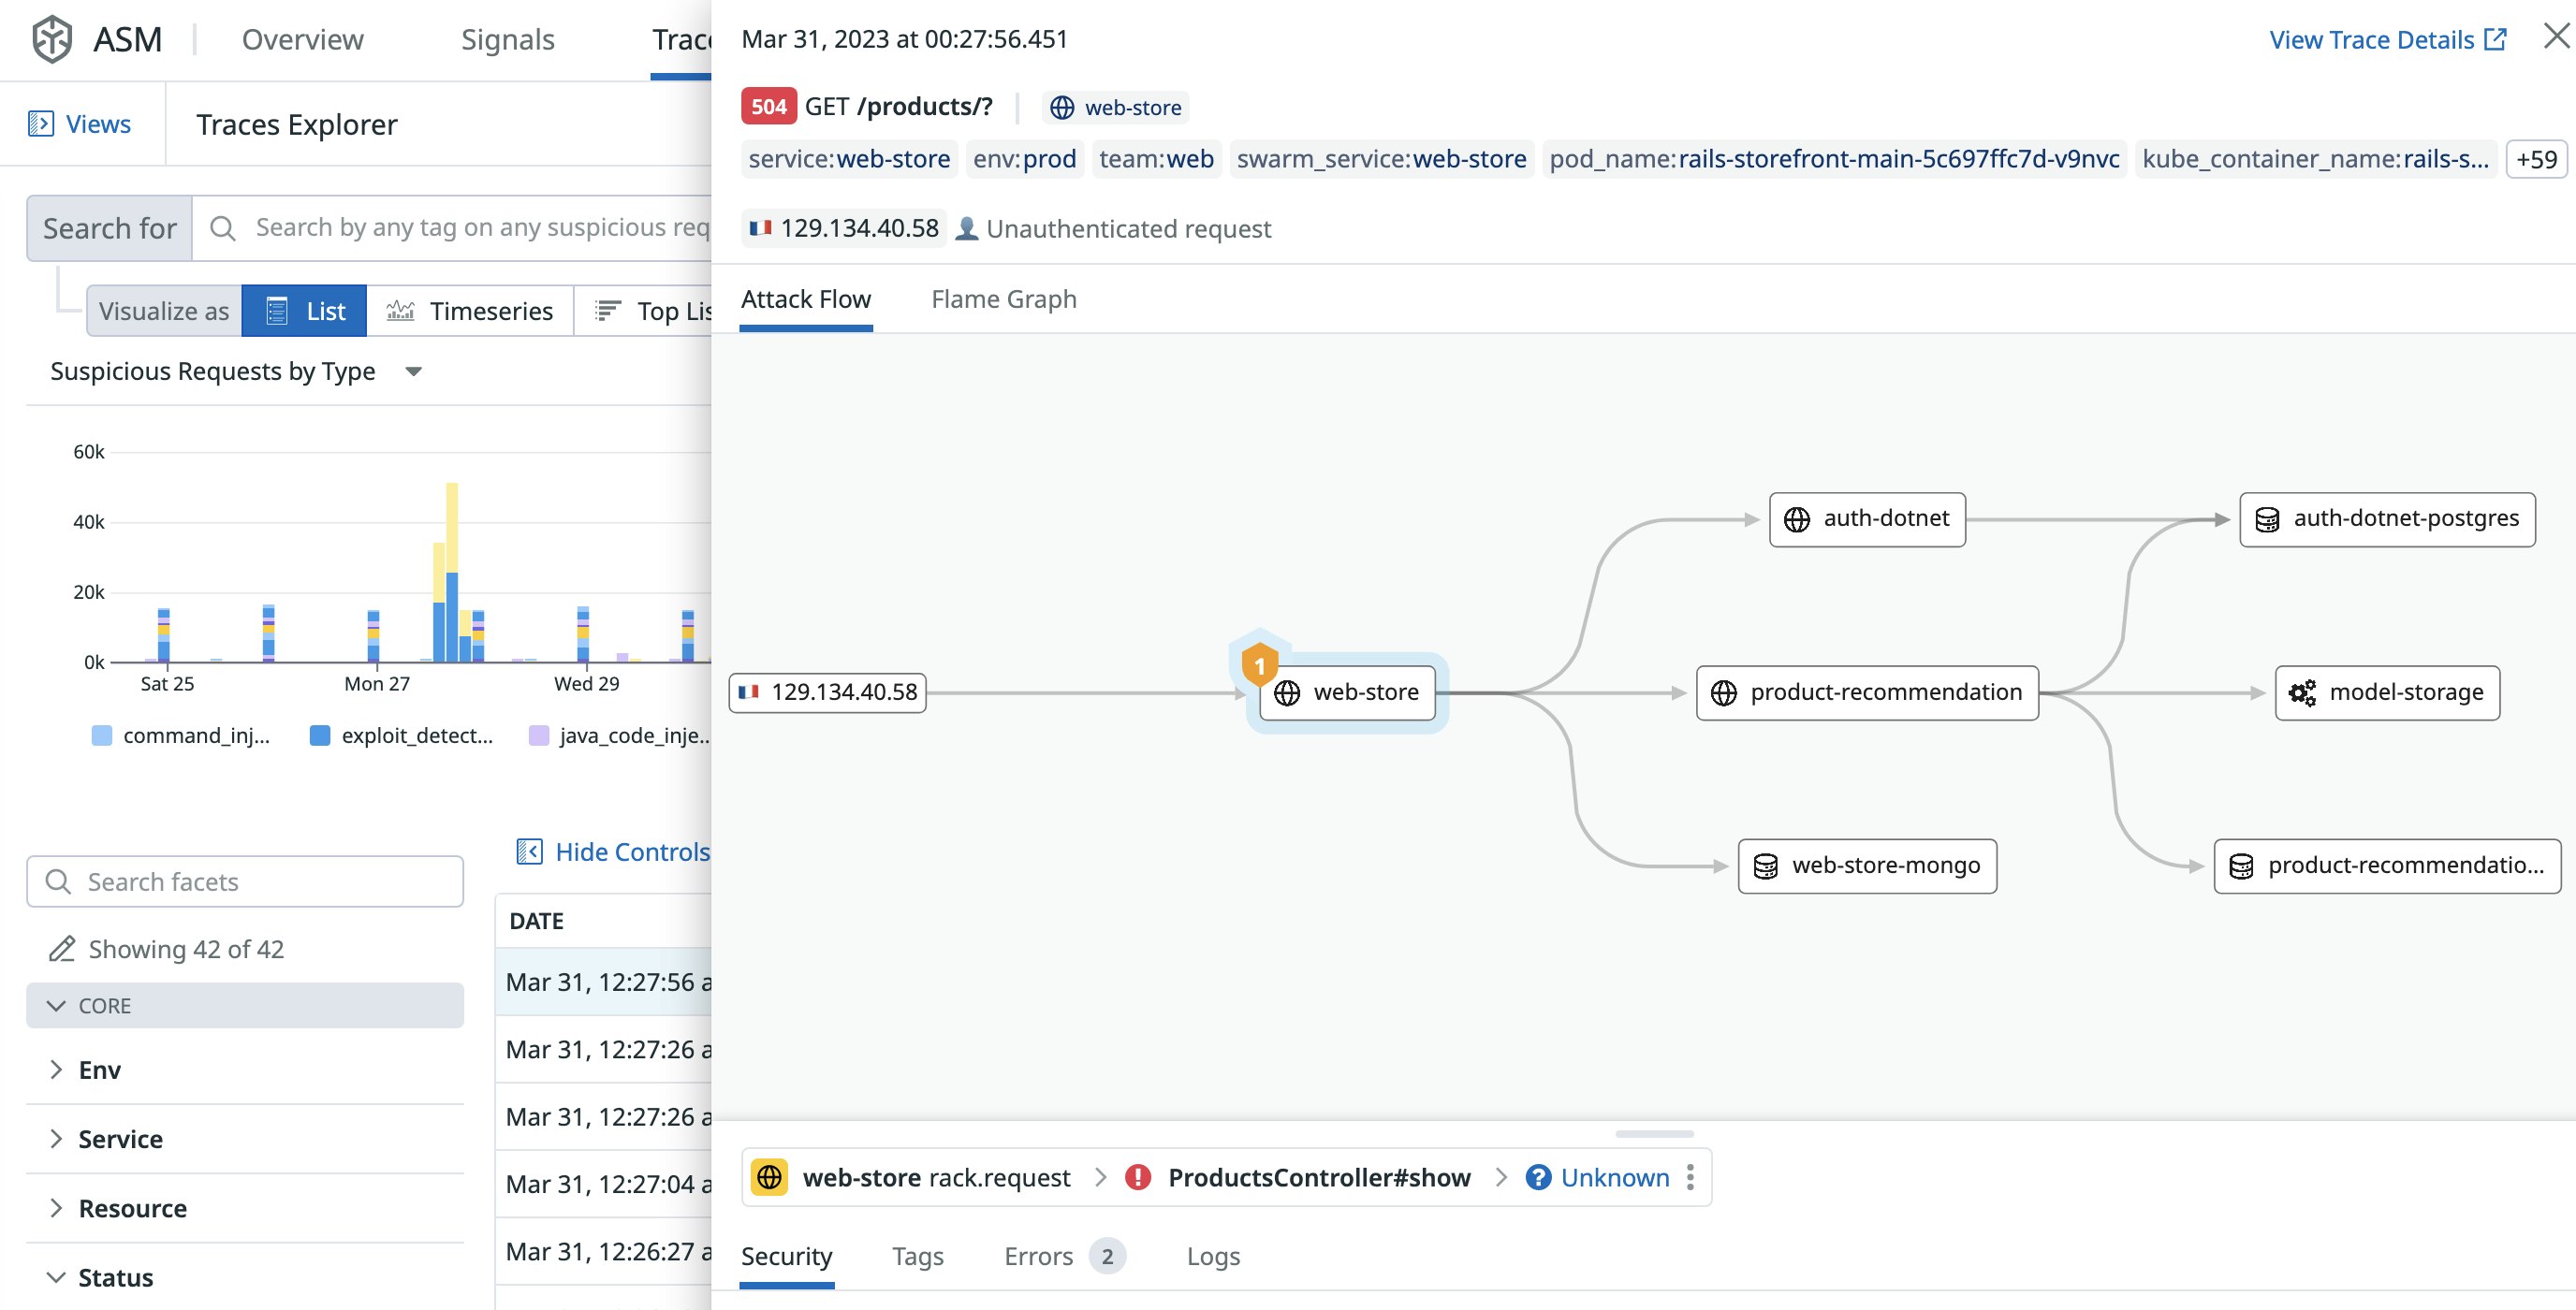Click the ASM shield logo icon
Image resolution: width=2576 pixels, height=1310 pixels.
[52, 39]
